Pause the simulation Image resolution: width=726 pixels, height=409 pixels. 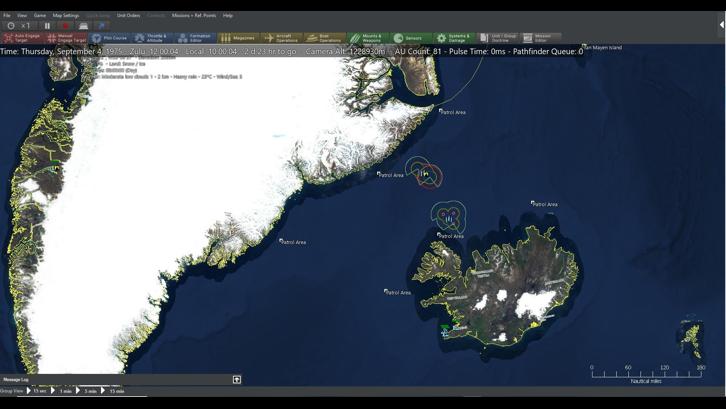coord(47,26)
